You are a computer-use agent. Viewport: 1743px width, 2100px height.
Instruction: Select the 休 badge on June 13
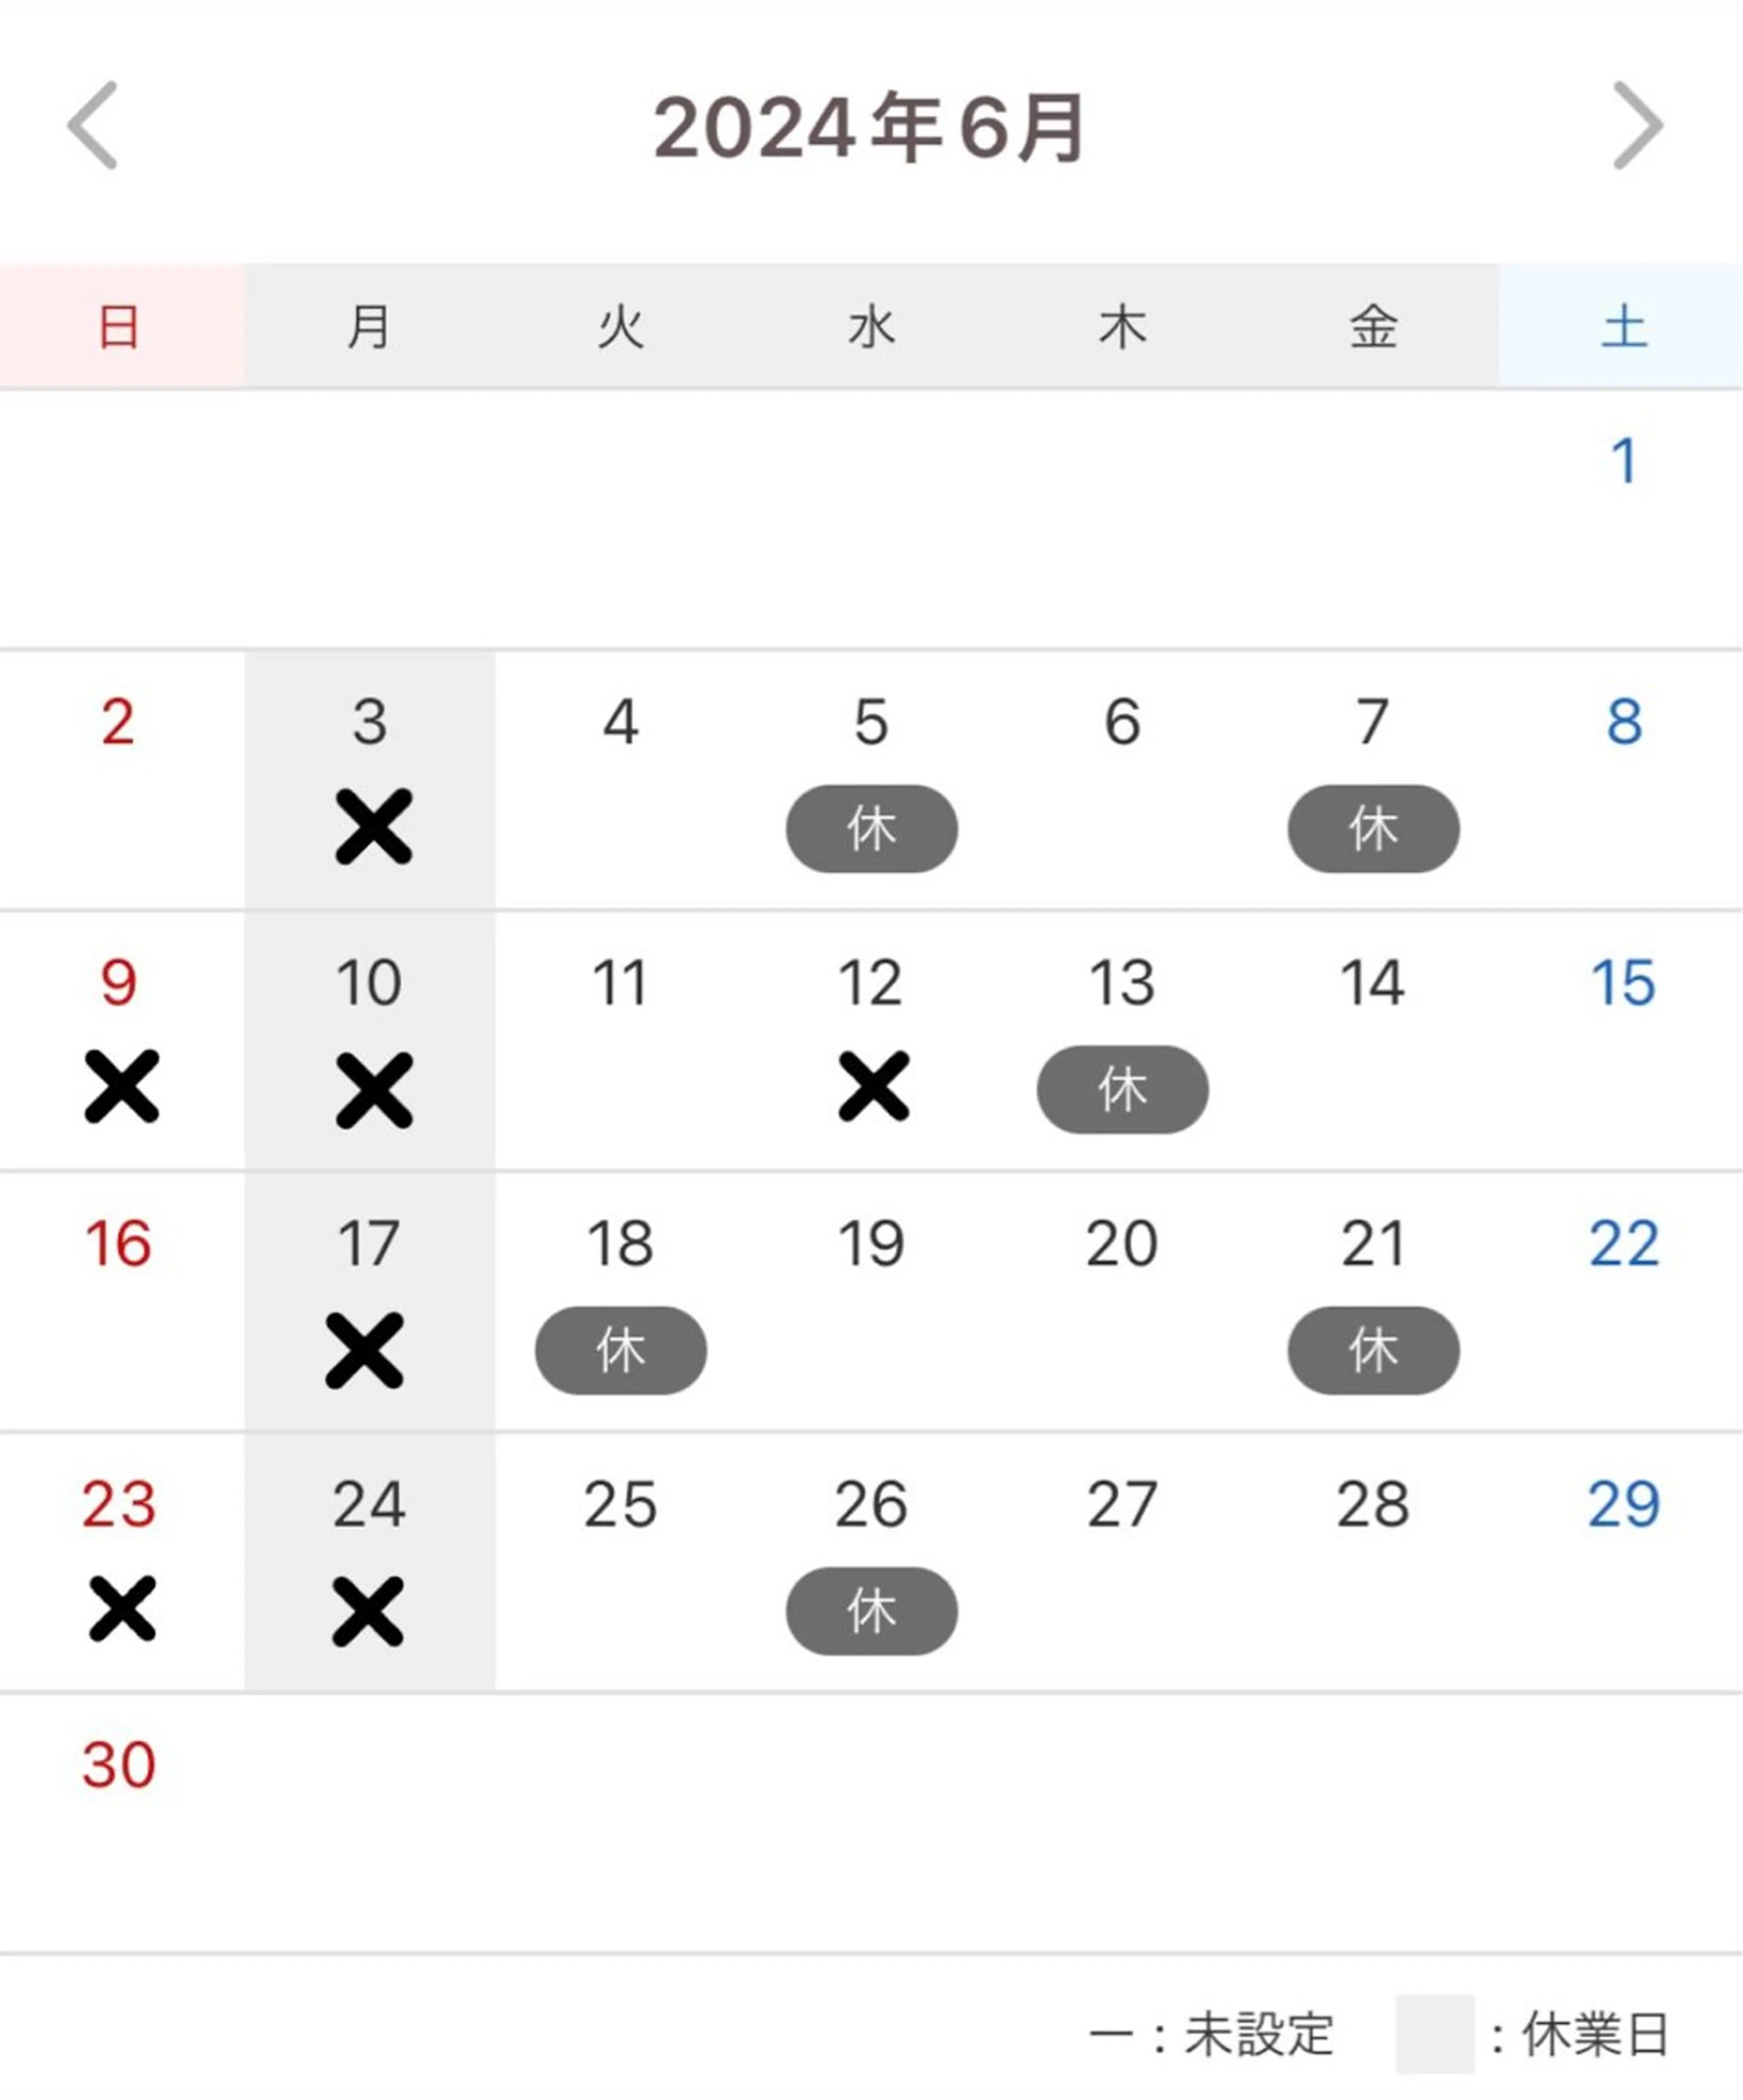tap(1122, 1090)
